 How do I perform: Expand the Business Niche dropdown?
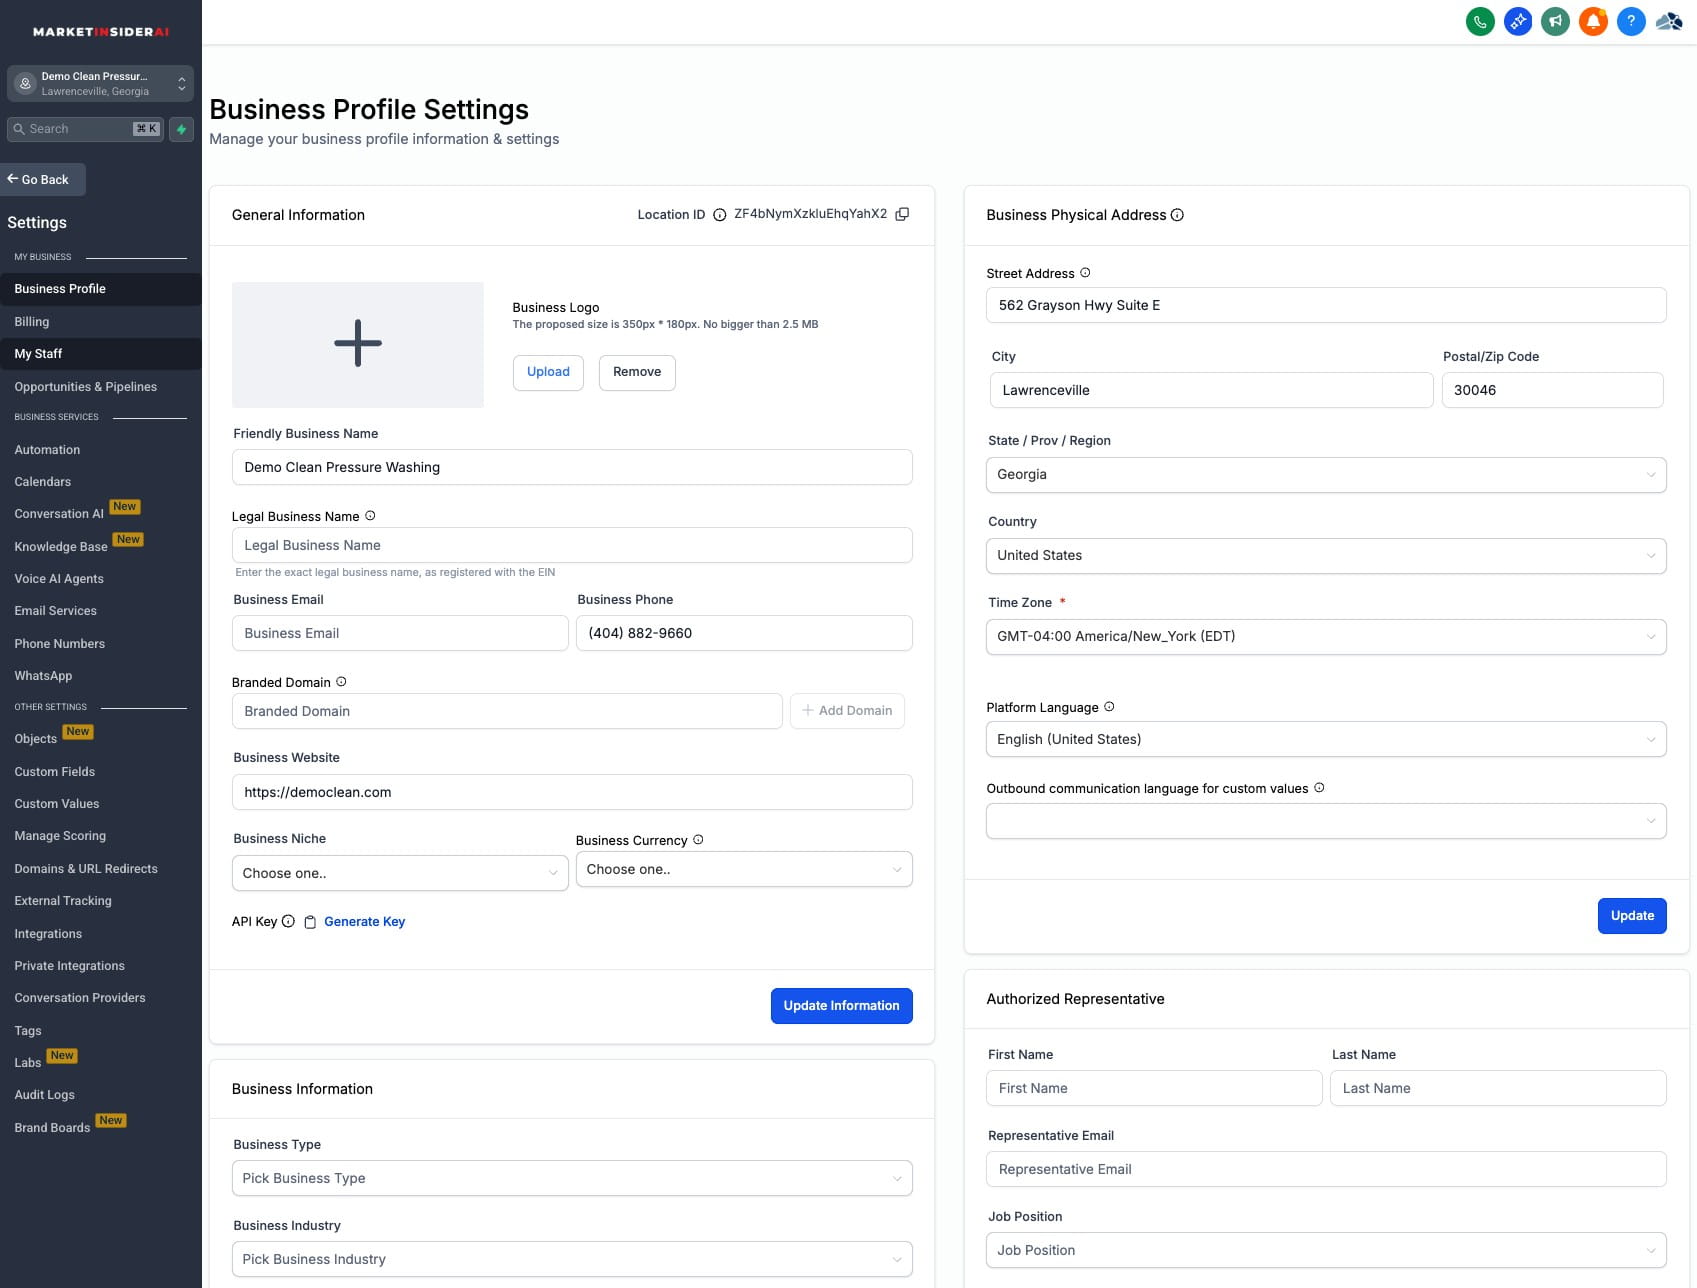[x=400, y=873]
